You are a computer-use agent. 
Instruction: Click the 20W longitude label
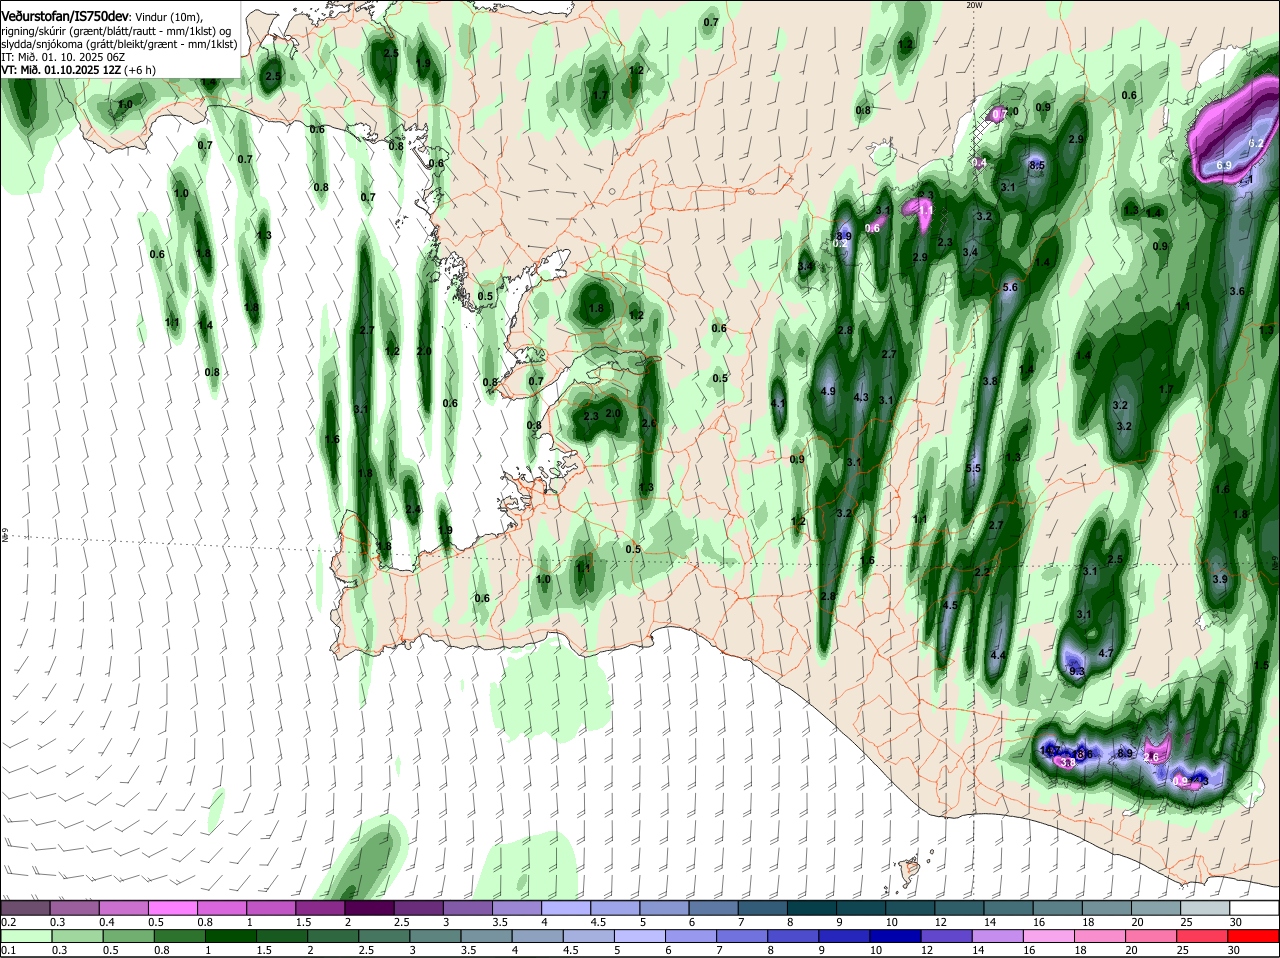tap(974, 5)
